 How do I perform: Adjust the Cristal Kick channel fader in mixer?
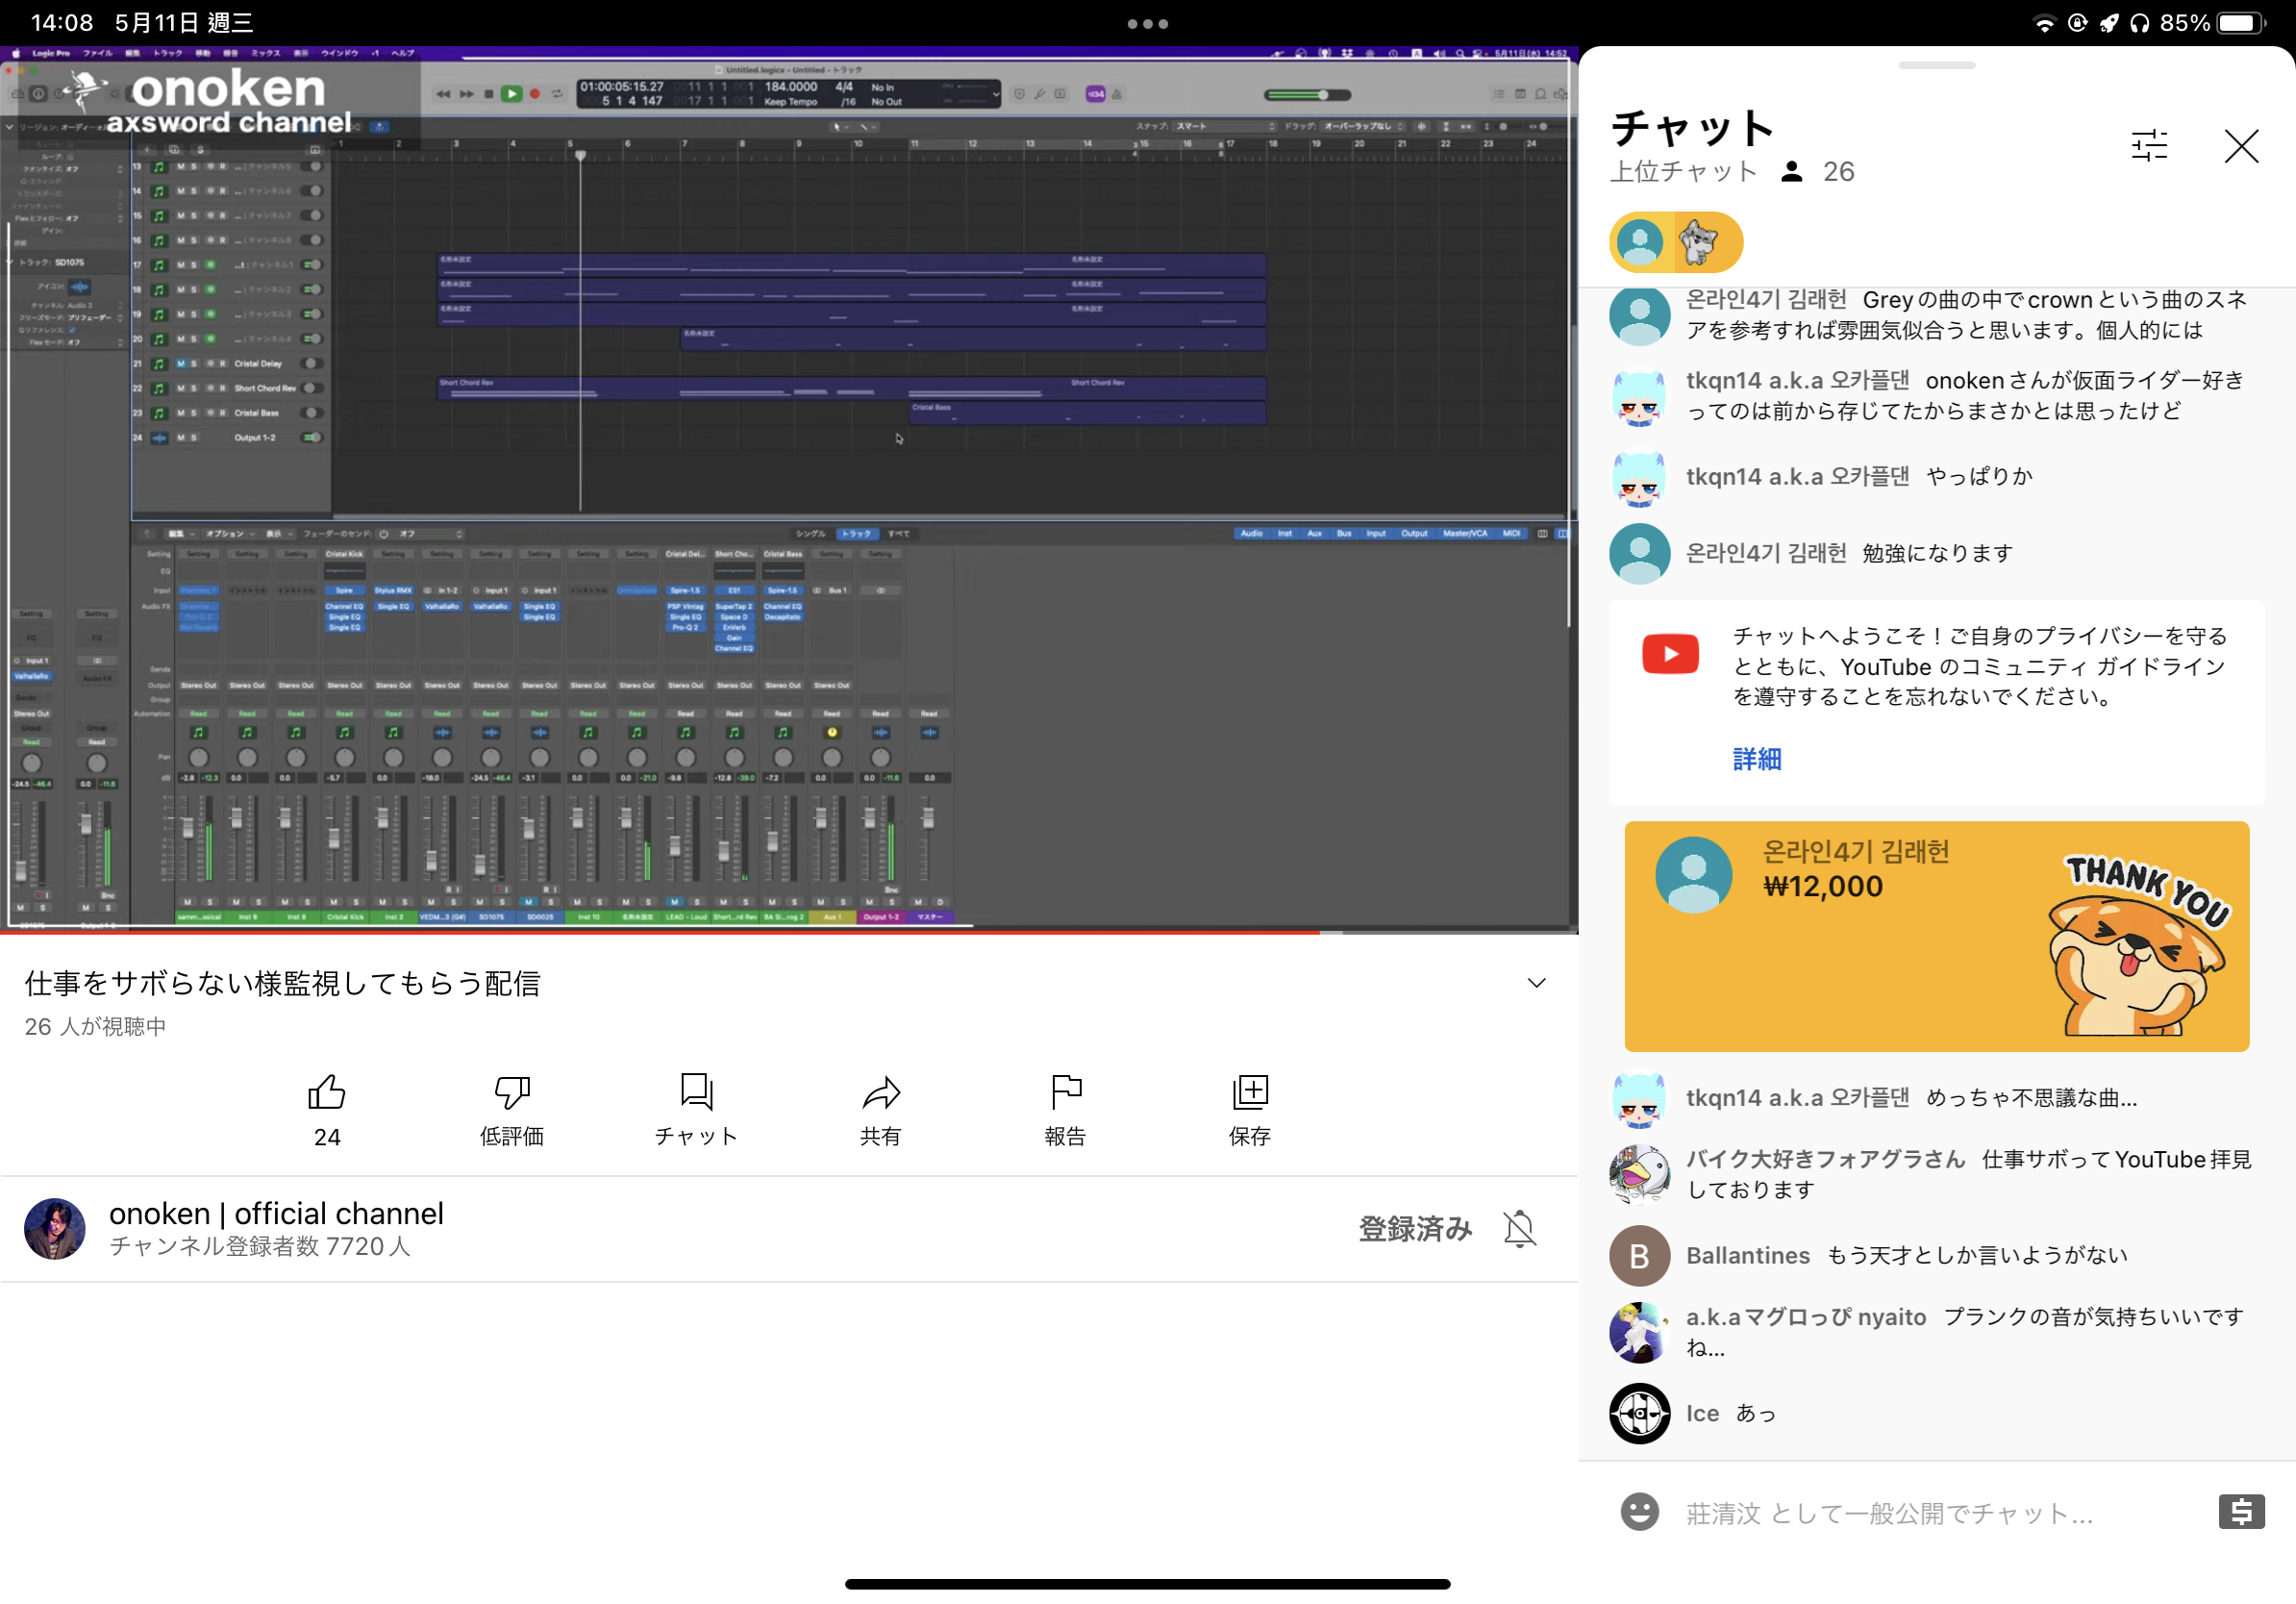[334, 837]
